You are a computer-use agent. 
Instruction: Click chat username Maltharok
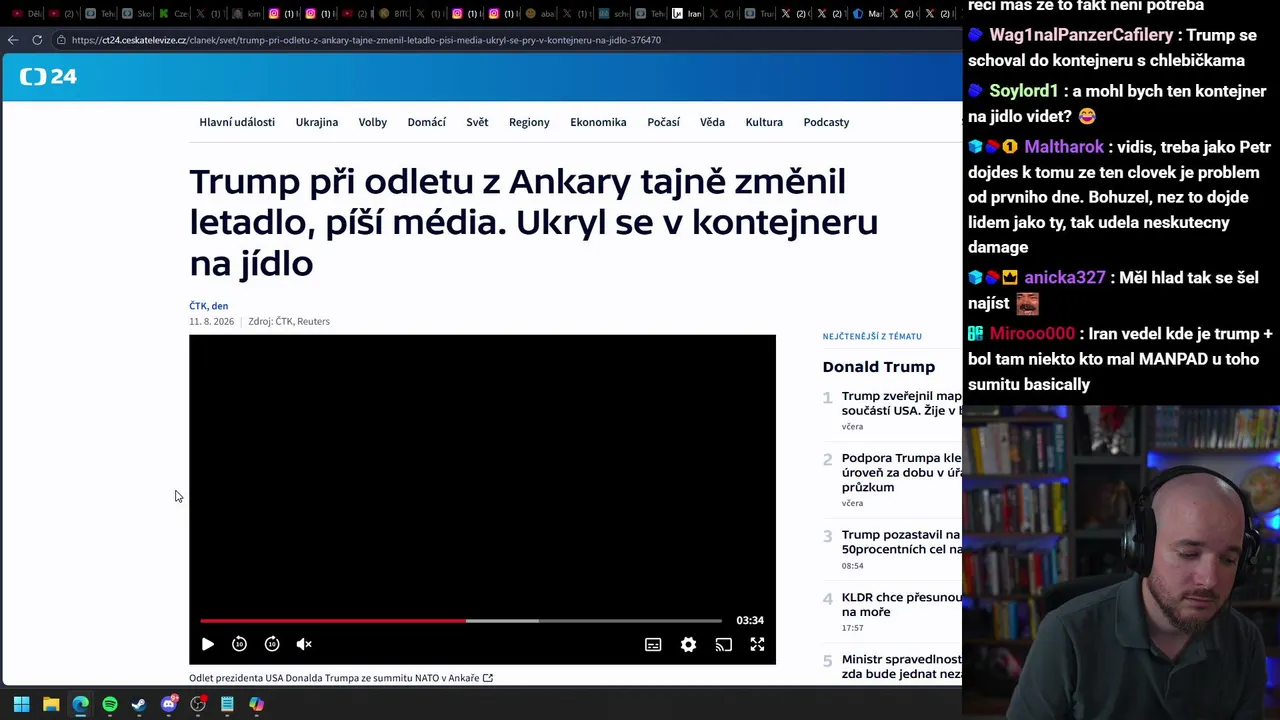(x=1064, y=147)
